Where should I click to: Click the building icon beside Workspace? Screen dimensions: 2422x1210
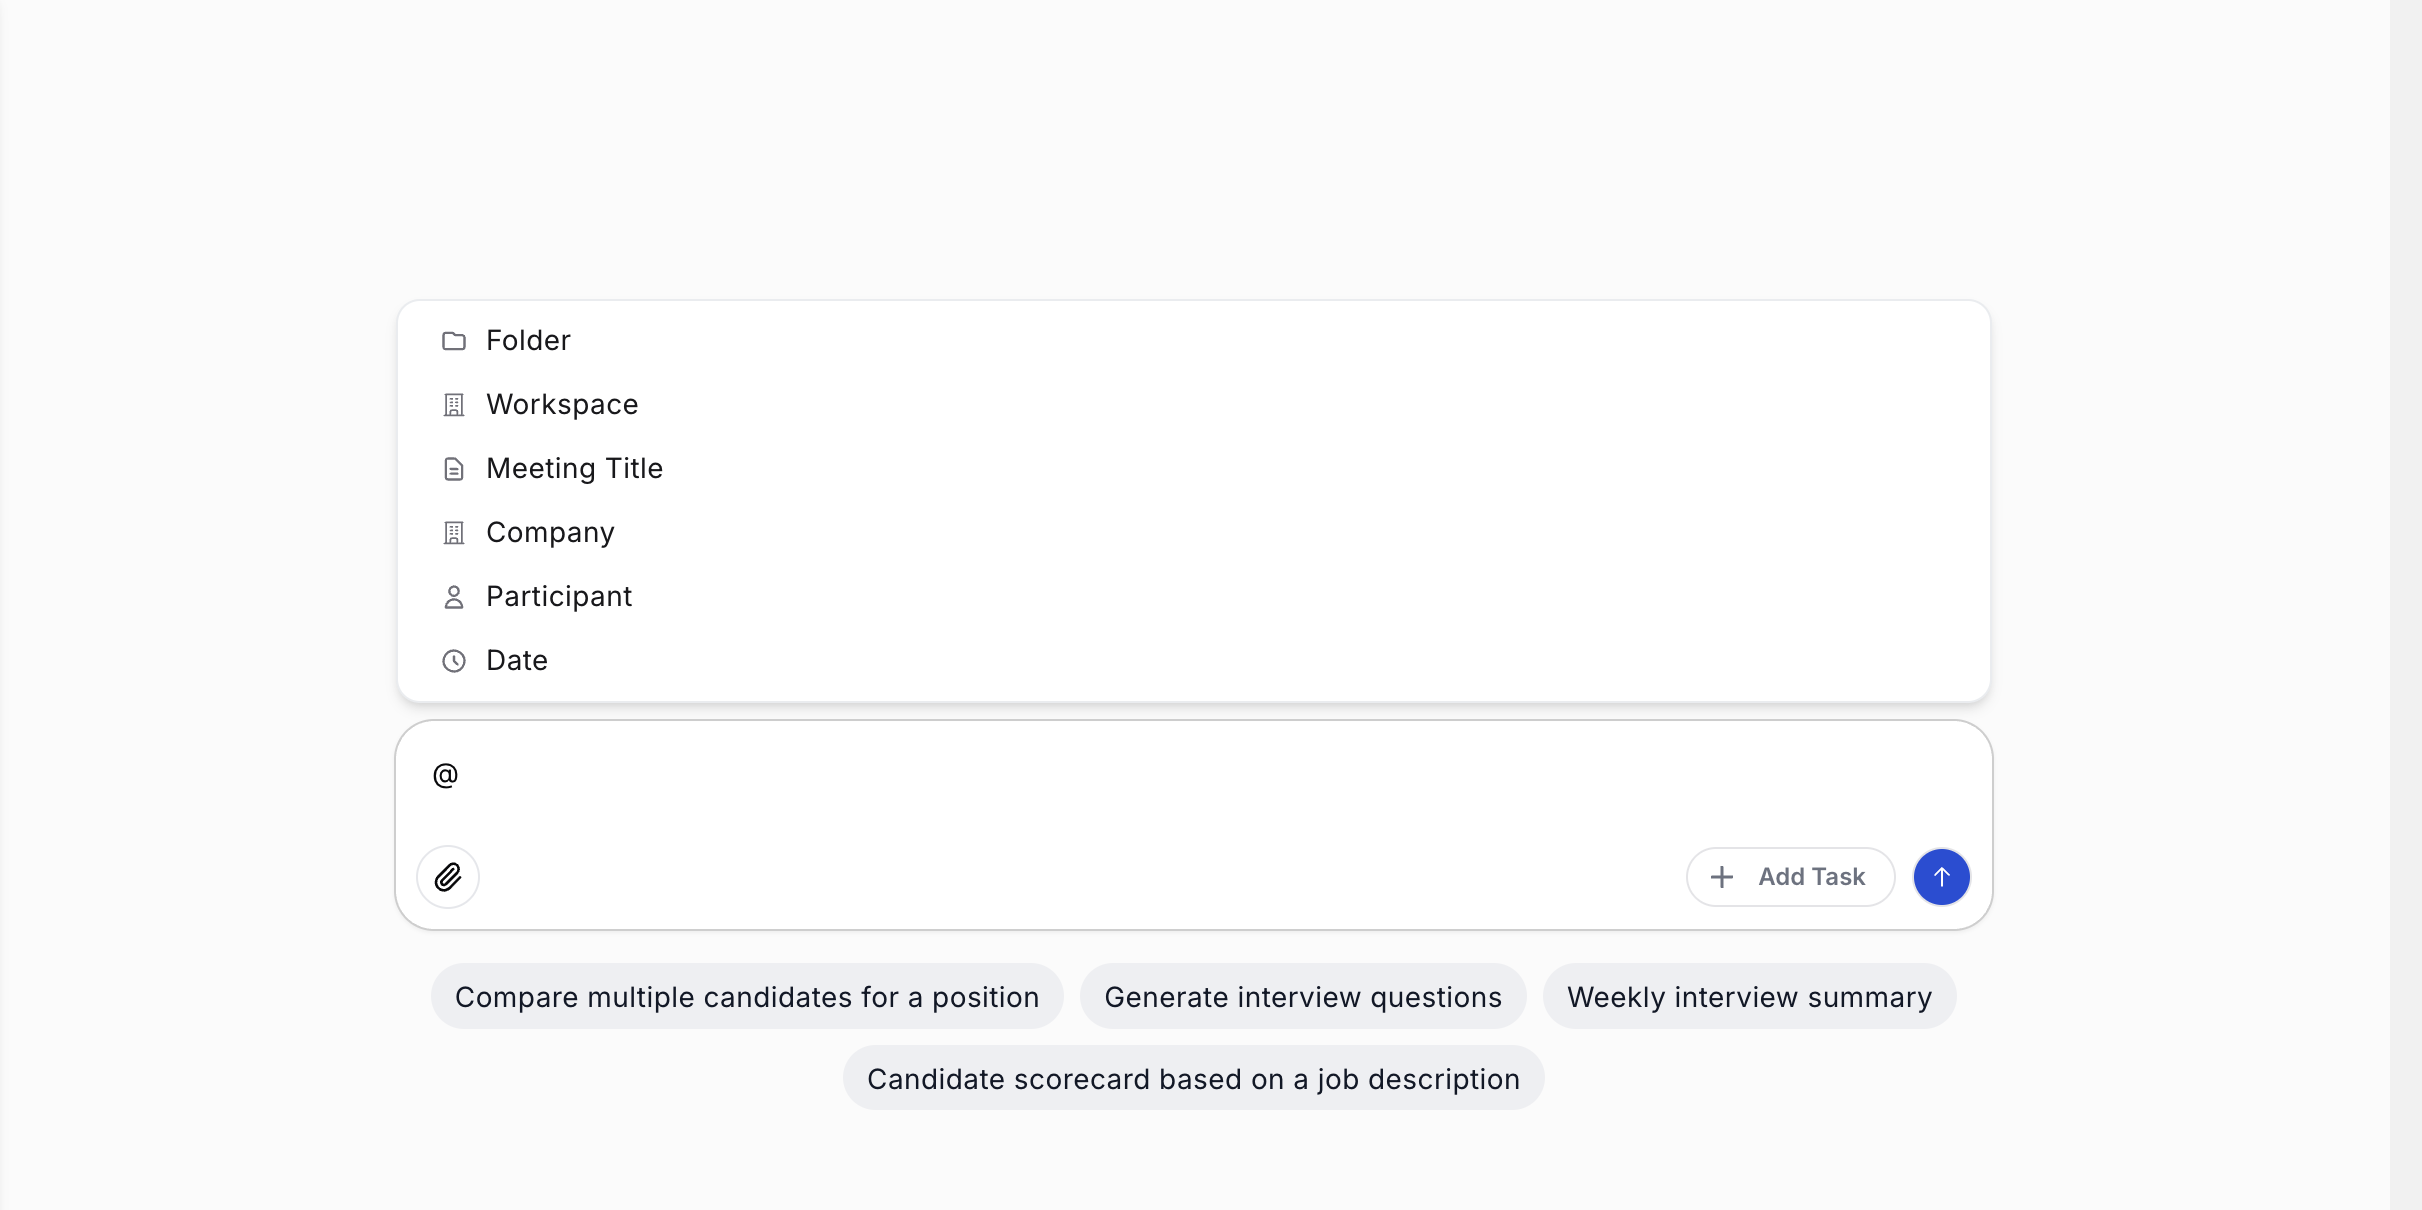point(454,405)
